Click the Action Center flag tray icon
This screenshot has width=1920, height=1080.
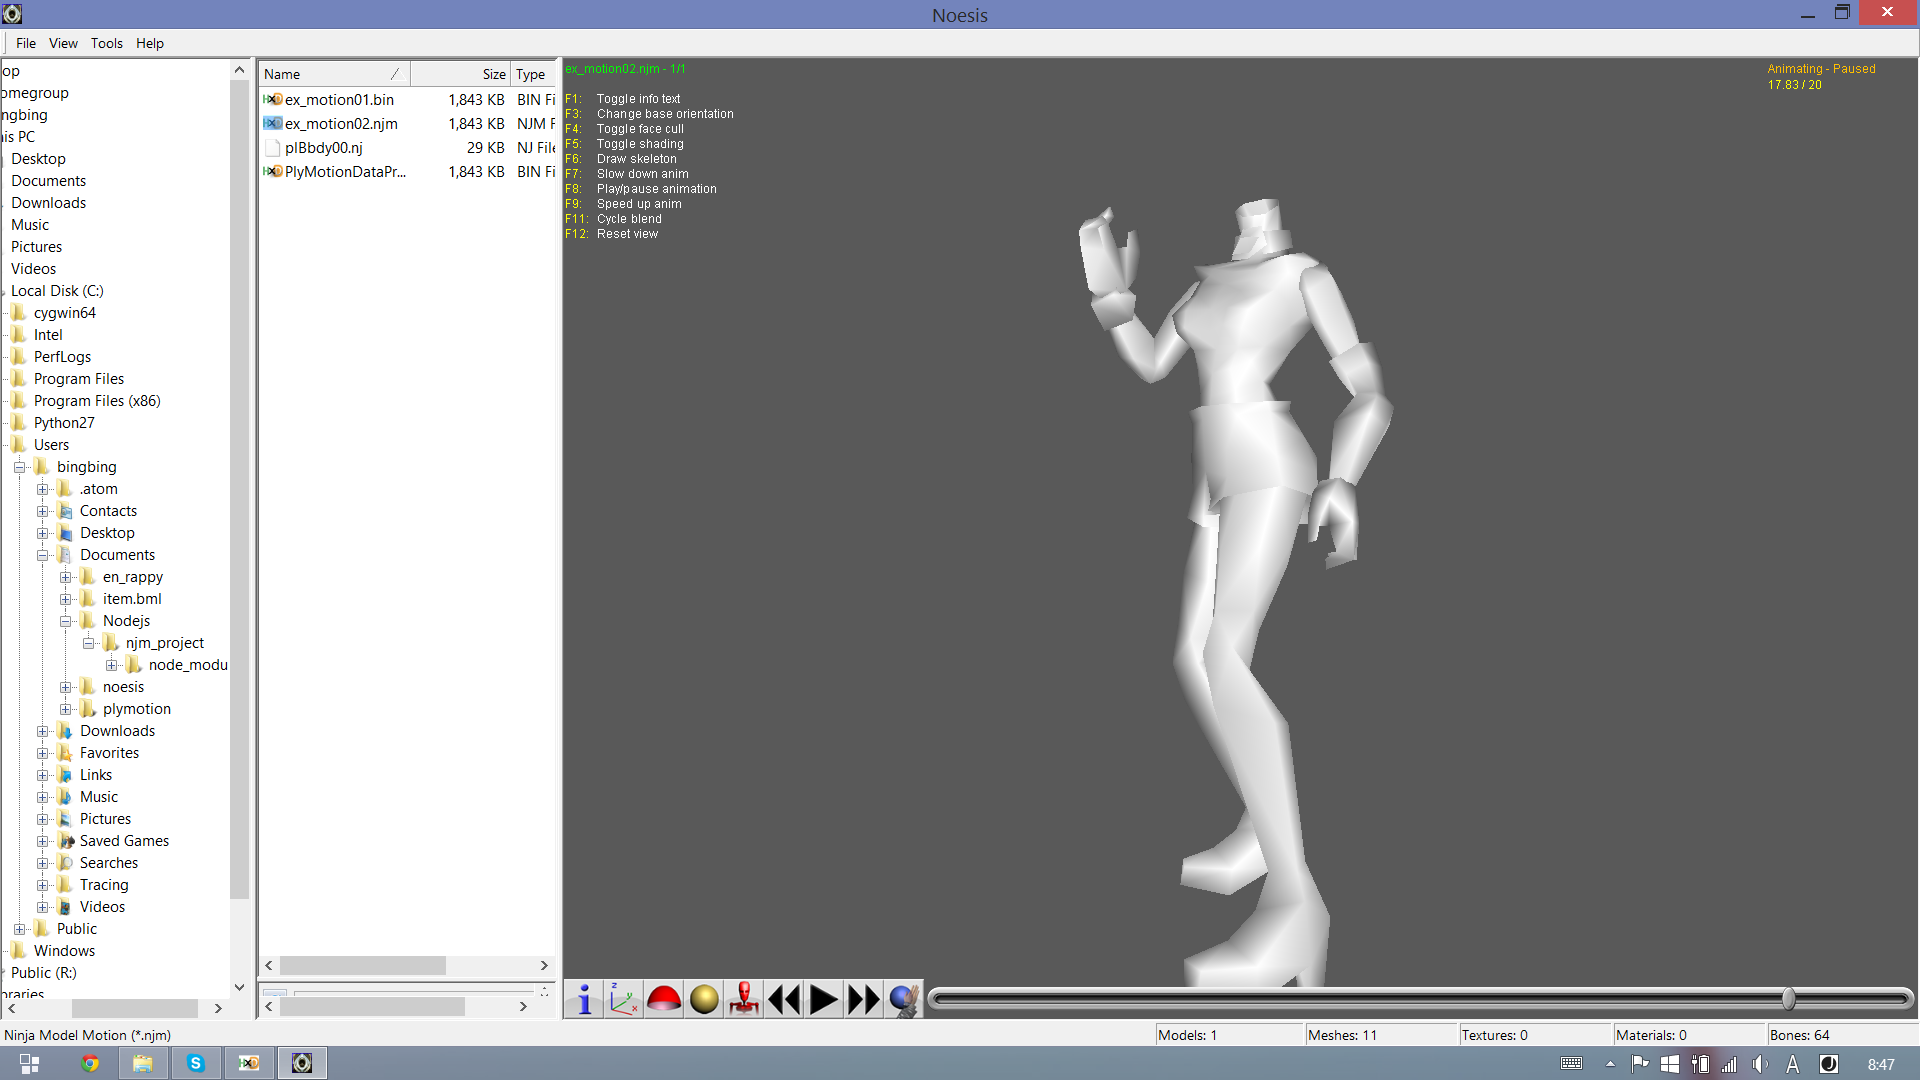pyautogui.click(x=1640, y=1064)
